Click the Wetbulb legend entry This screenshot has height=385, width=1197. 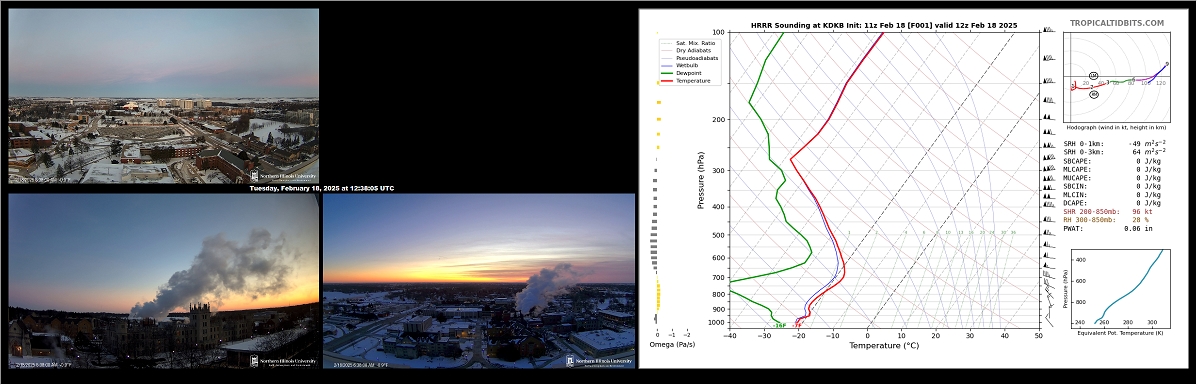(683, 66)
